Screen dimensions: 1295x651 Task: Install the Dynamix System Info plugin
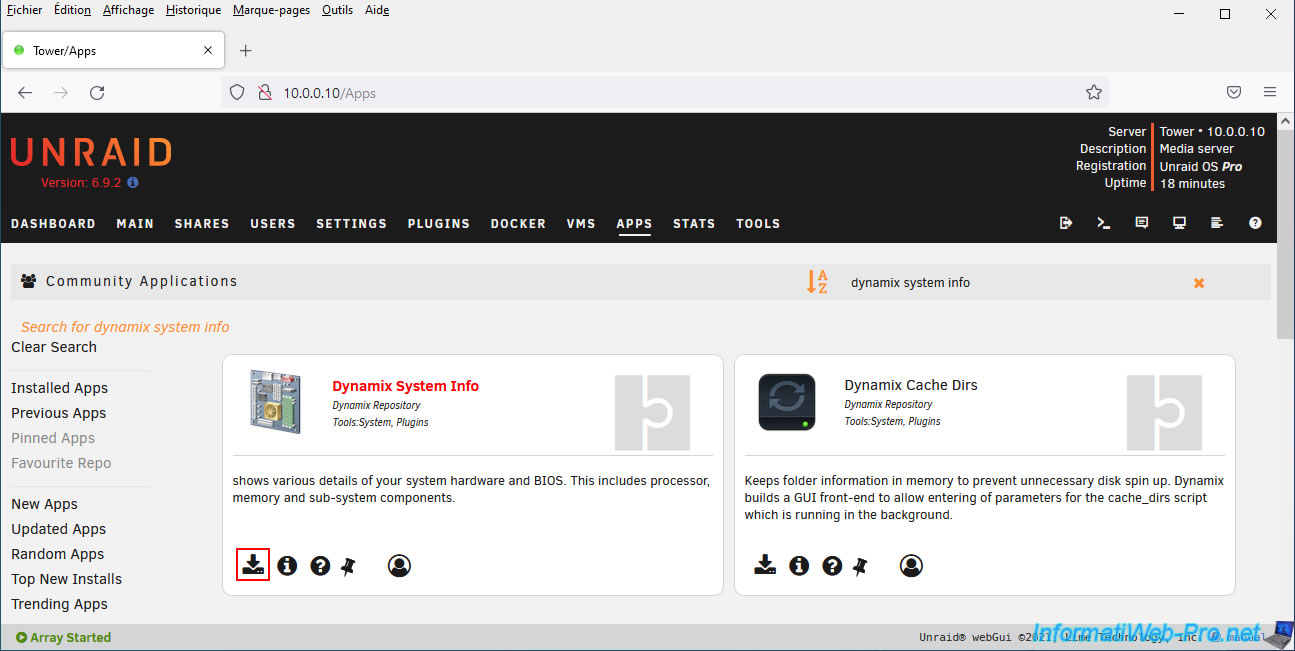coord(253,565)
